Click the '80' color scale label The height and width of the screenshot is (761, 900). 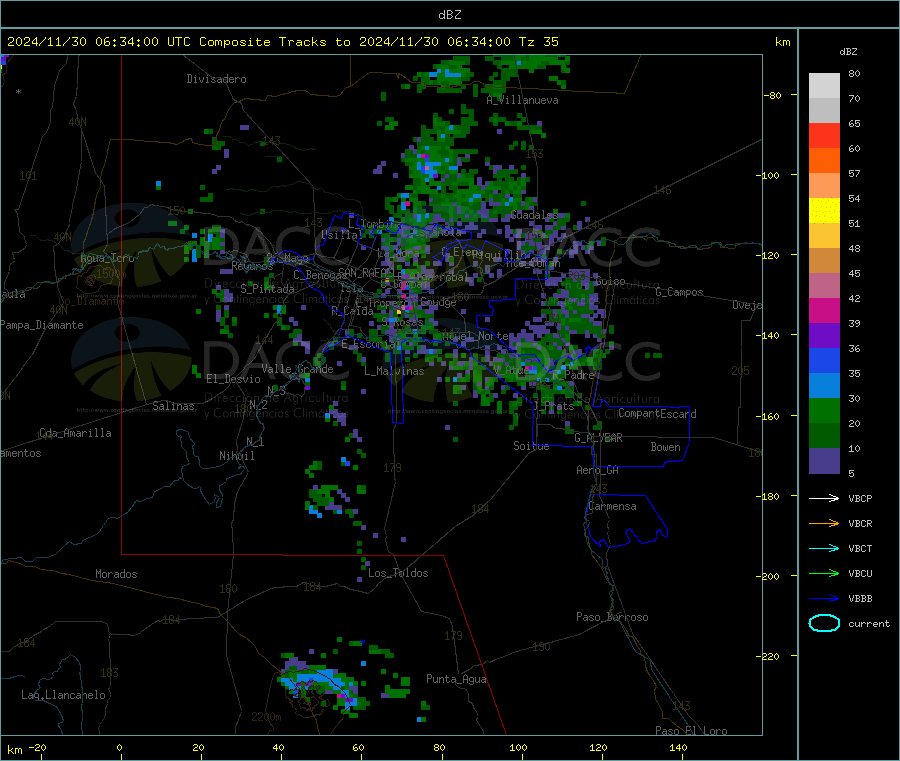pos(854,73)
